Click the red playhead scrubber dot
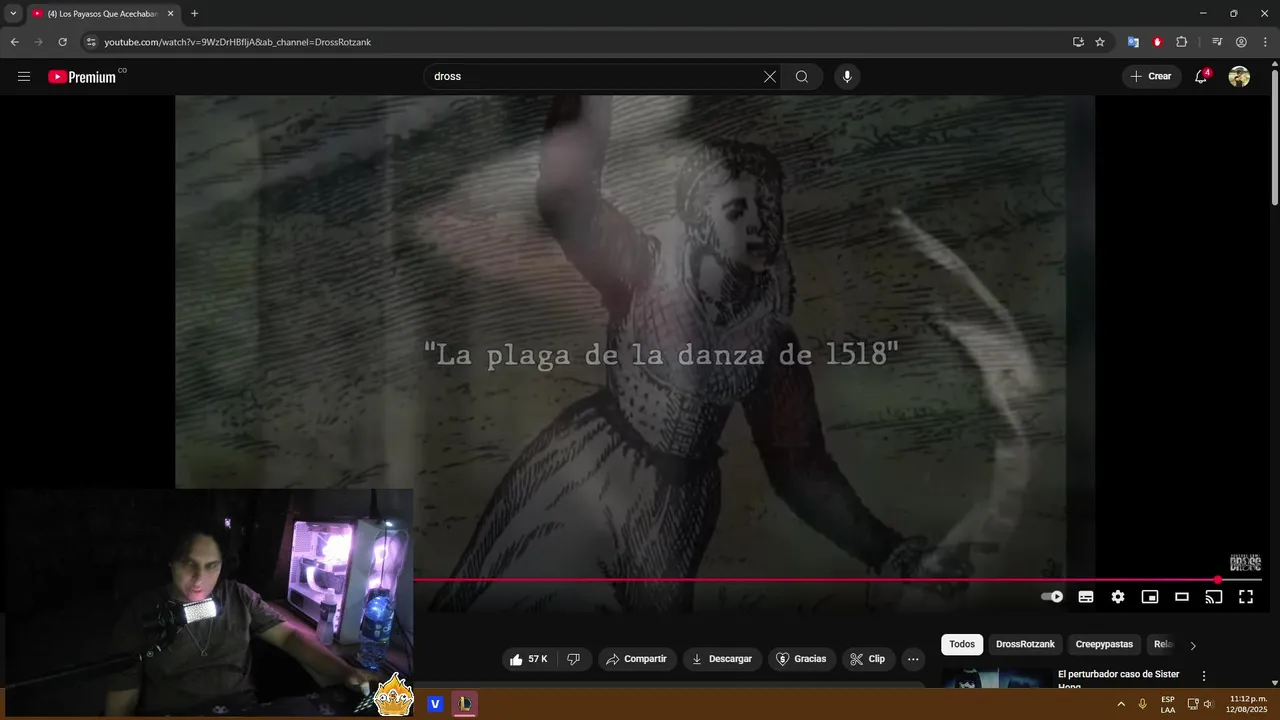Viewport: 1280px width, 720px height. [x=1218, y=580]
